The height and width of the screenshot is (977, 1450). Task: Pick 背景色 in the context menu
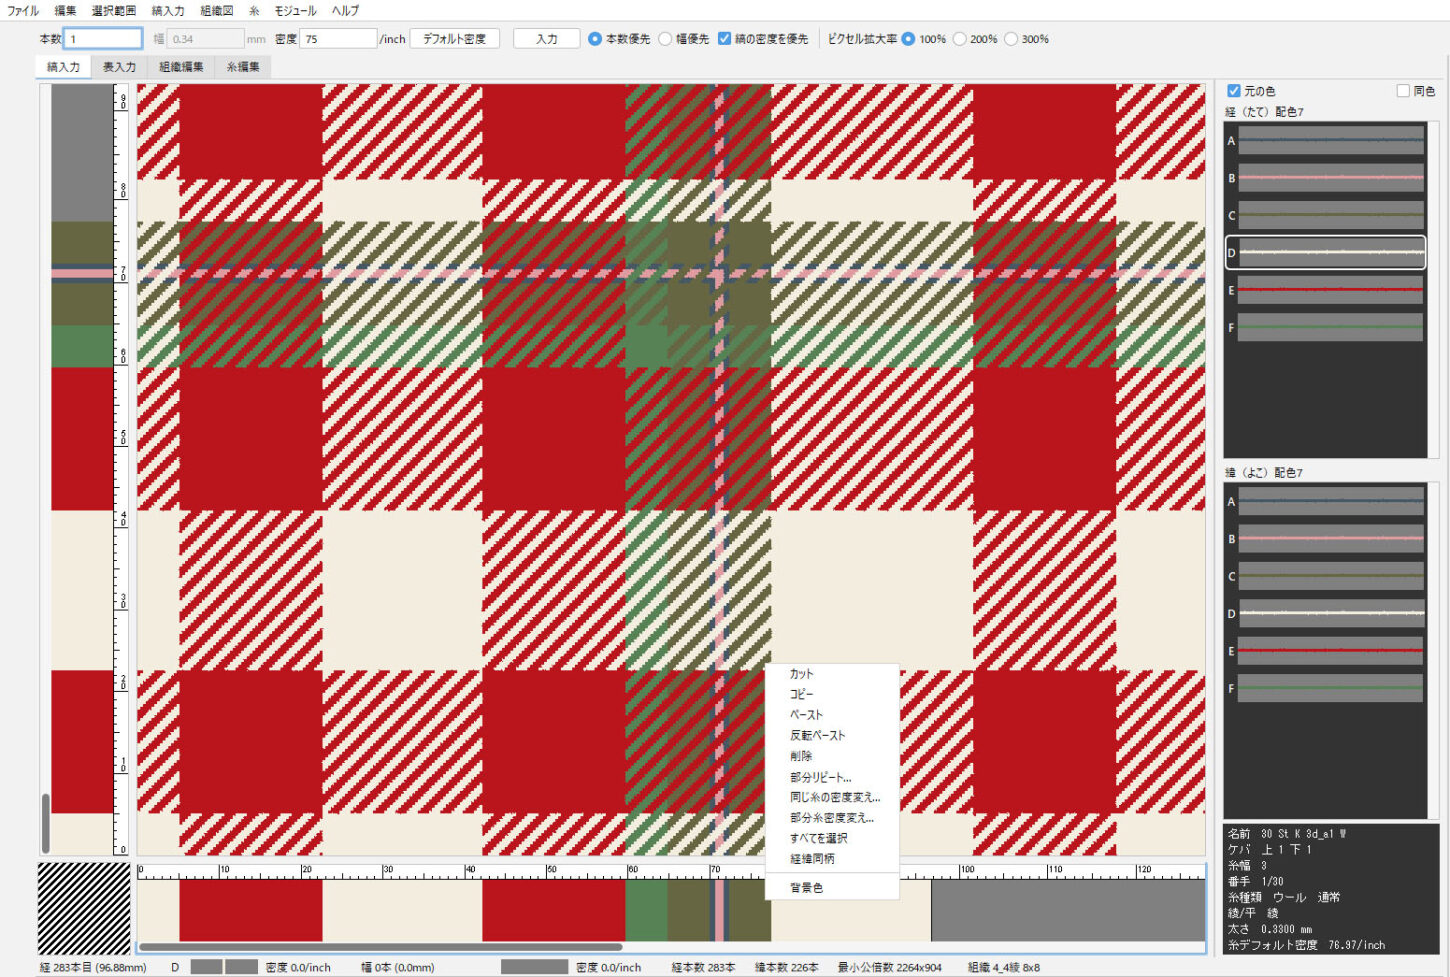pos(806,887)
